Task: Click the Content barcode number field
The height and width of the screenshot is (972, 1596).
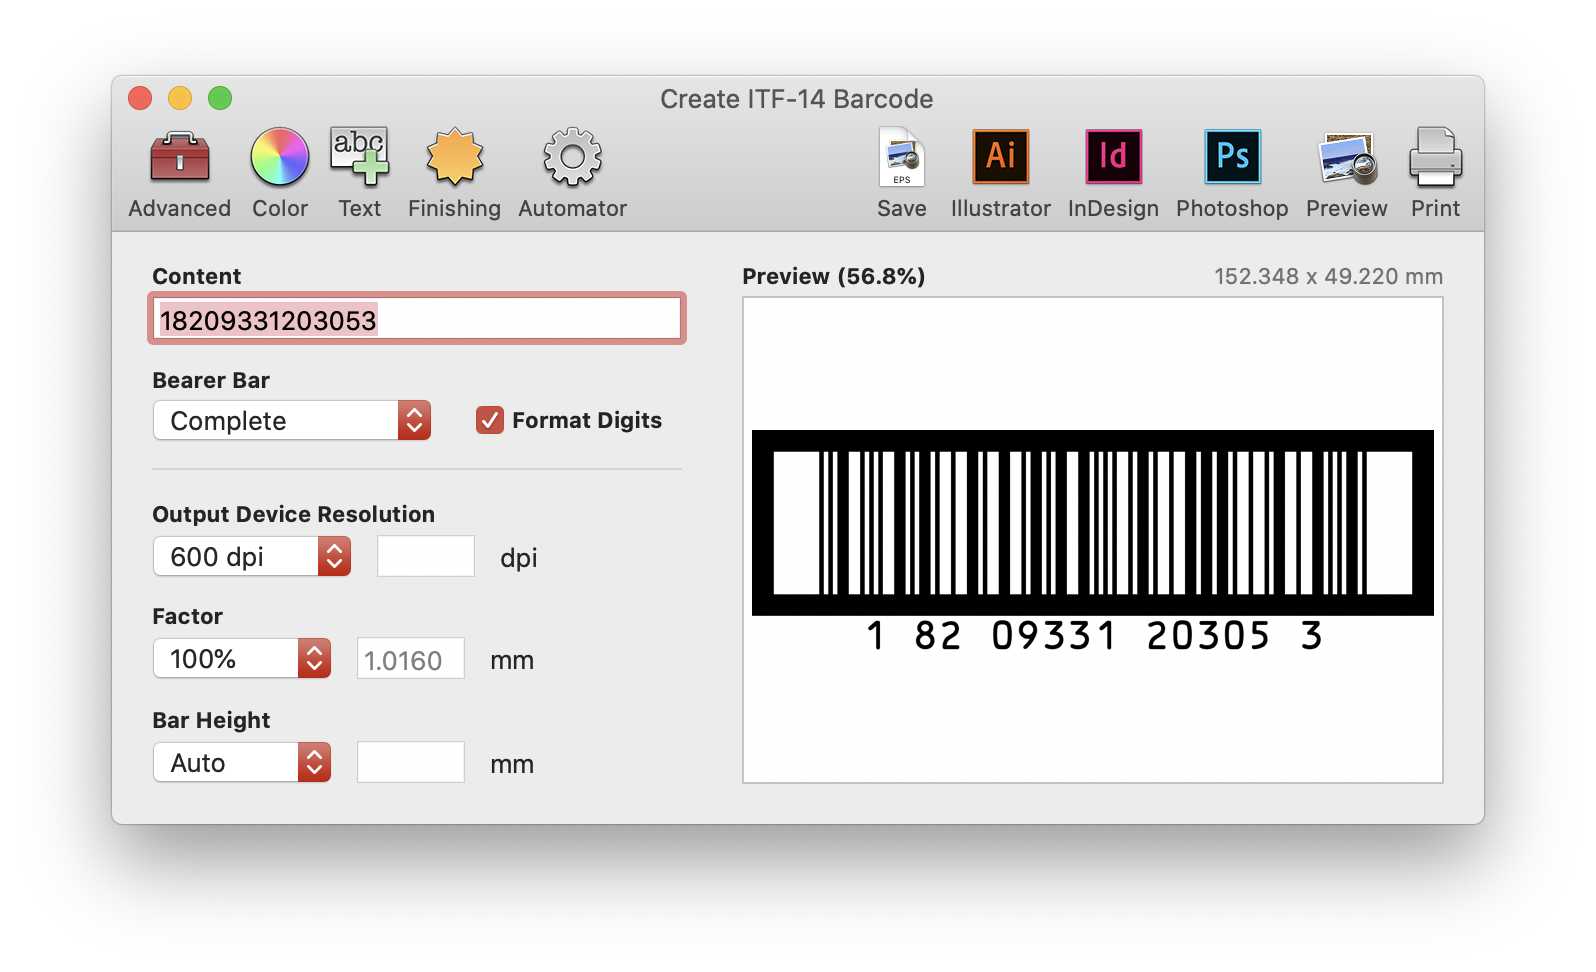Action: point(417,319)
